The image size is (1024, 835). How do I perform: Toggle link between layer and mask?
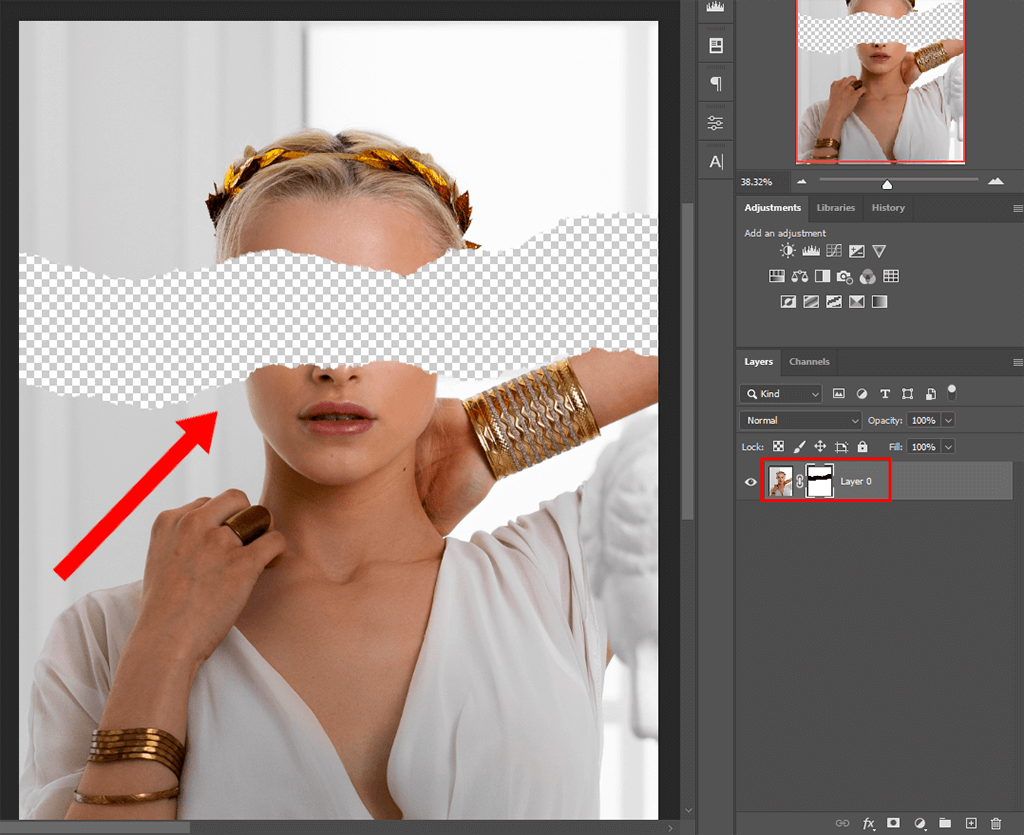(x=800, y=482)
